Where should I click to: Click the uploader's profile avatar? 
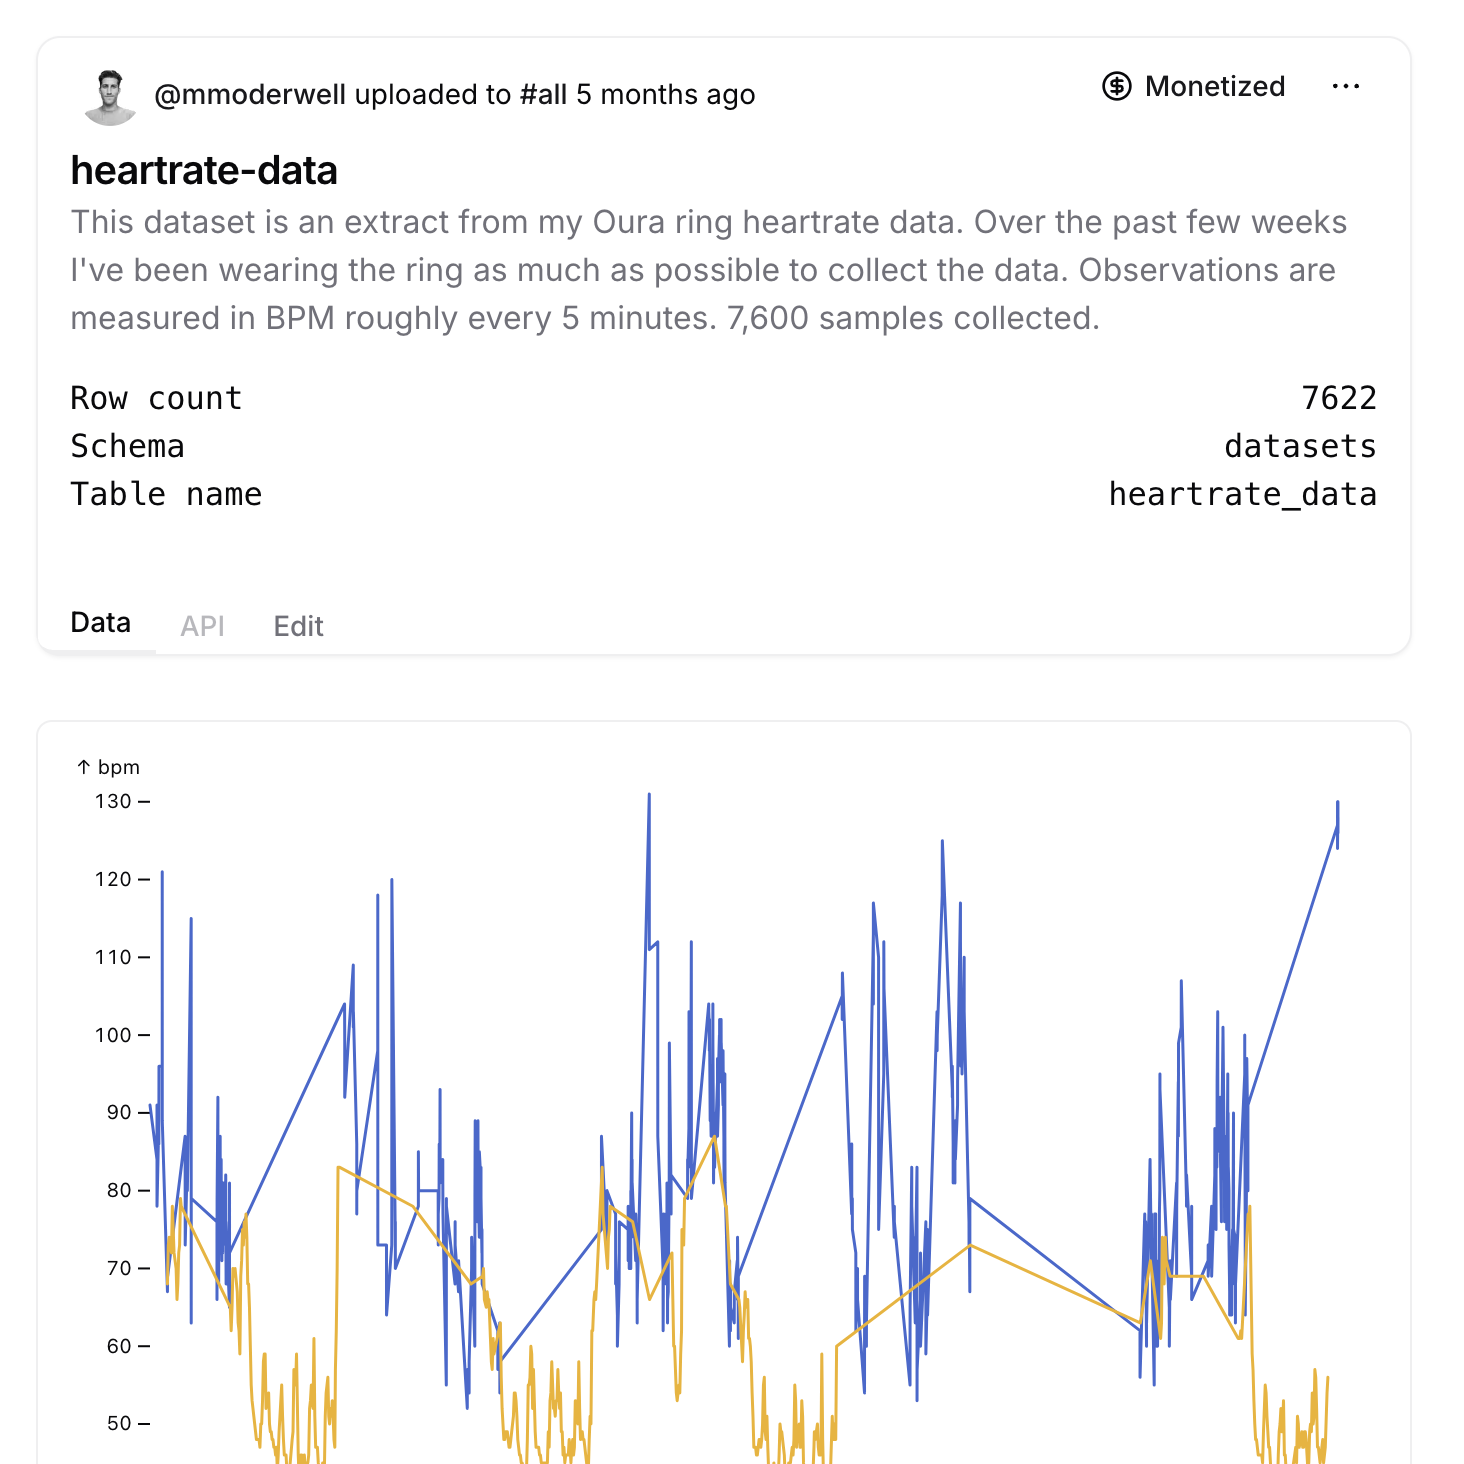[x=110, y=97]
